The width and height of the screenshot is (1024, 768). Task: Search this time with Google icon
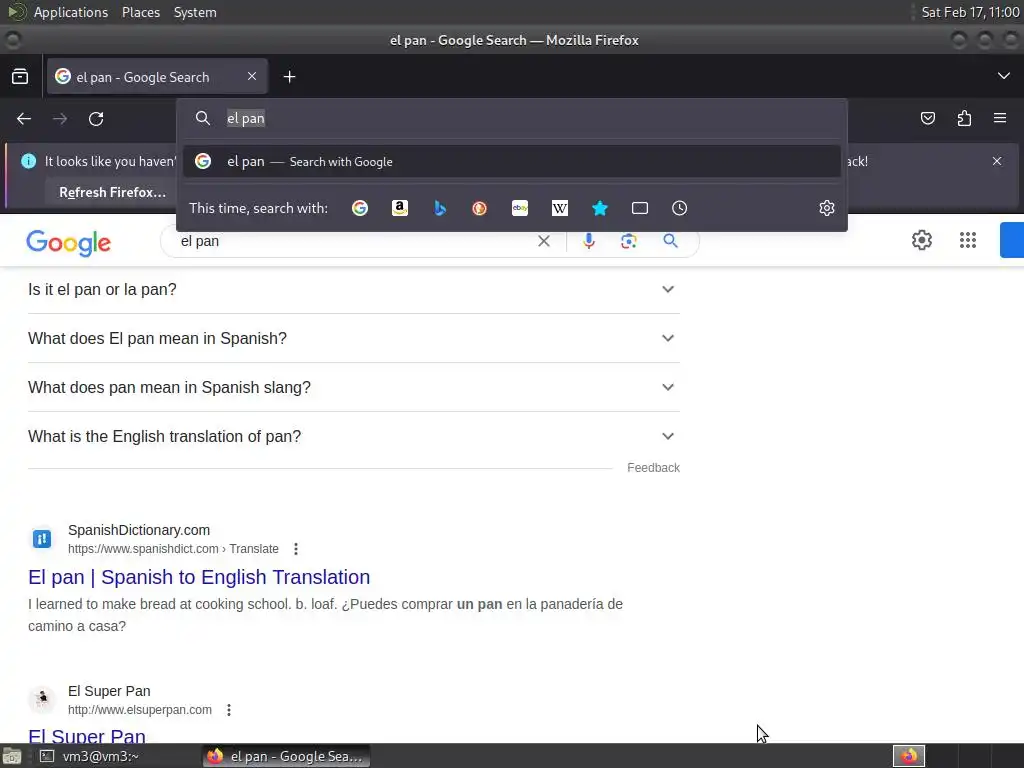pos(360,208)
